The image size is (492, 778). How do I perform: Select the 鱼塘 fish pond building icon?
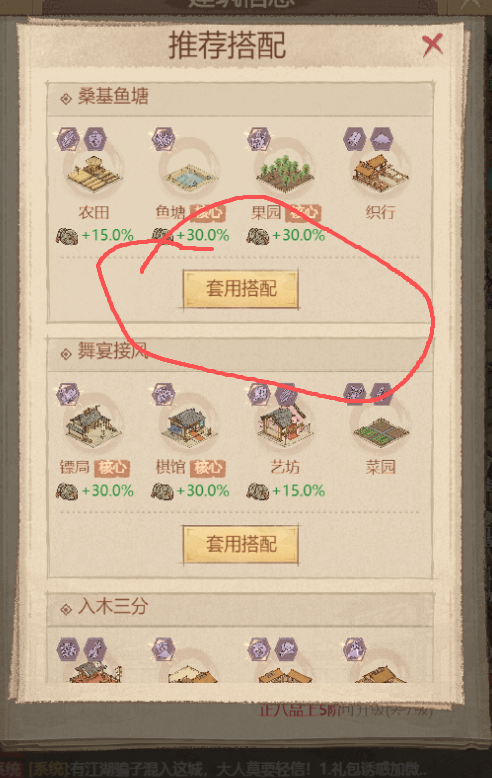pos(189,175)
